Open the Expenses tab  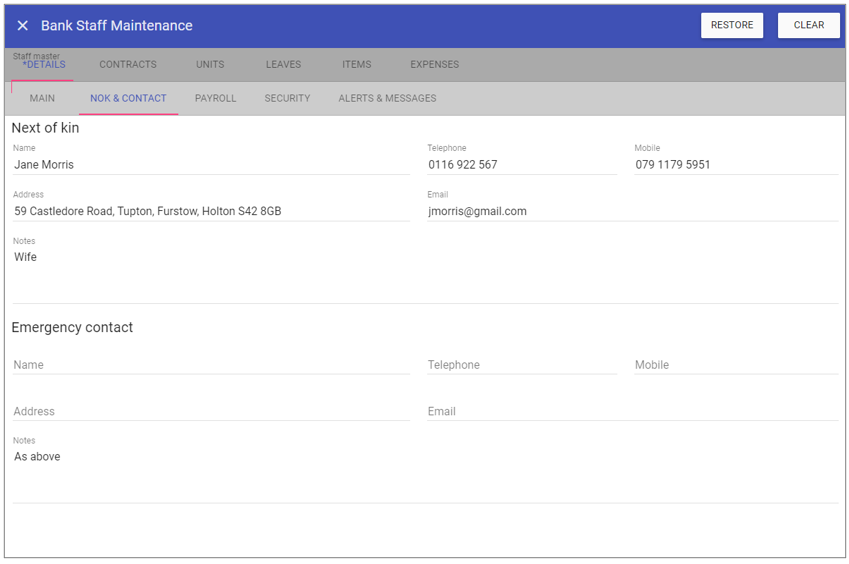[434, 65]
